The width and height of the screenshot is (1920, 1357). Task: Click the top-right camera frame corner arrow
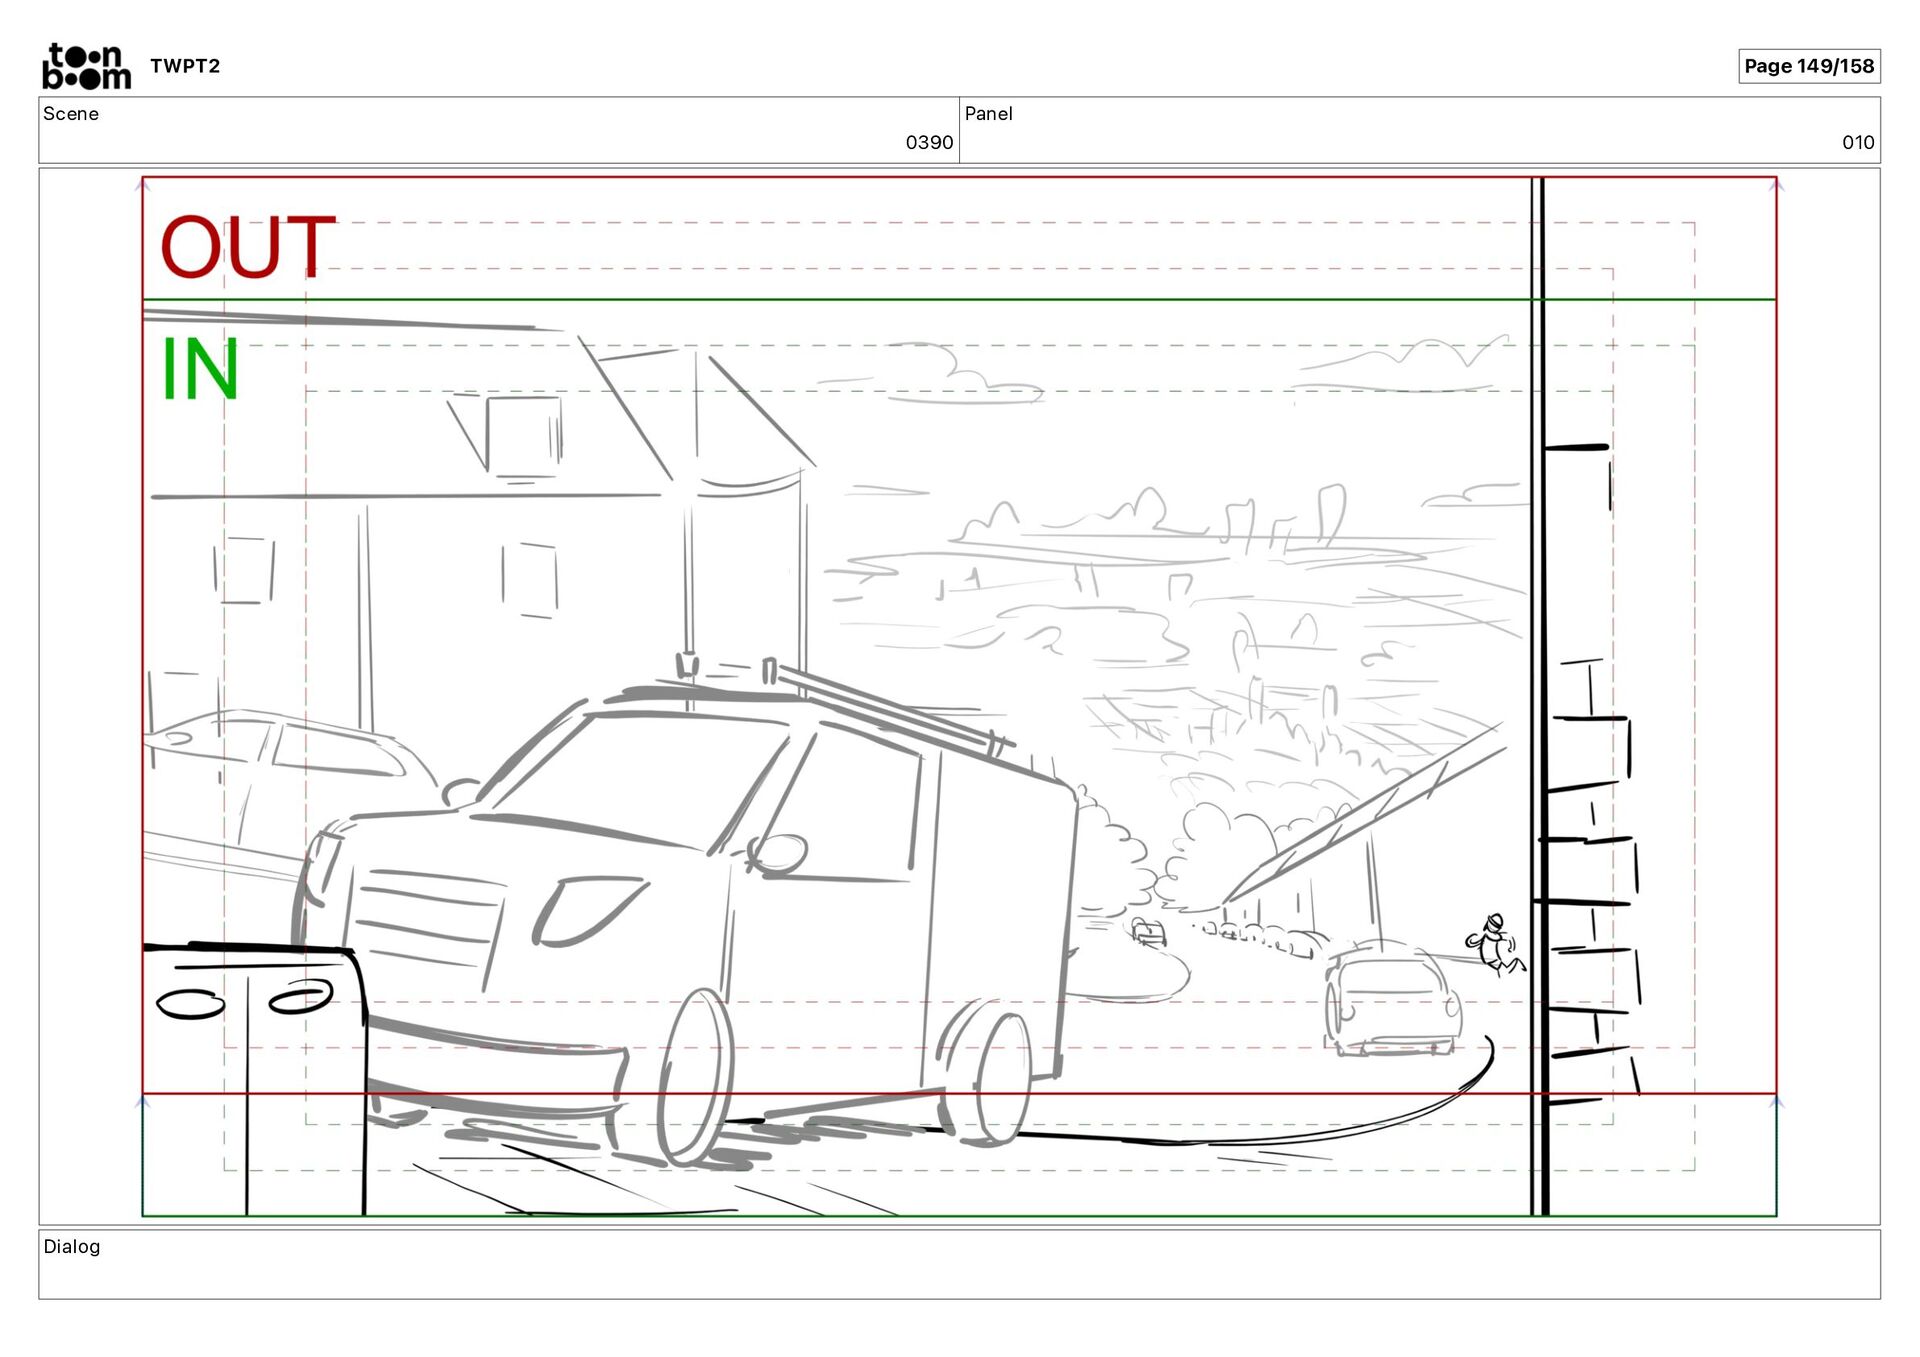pos(1776,185)
